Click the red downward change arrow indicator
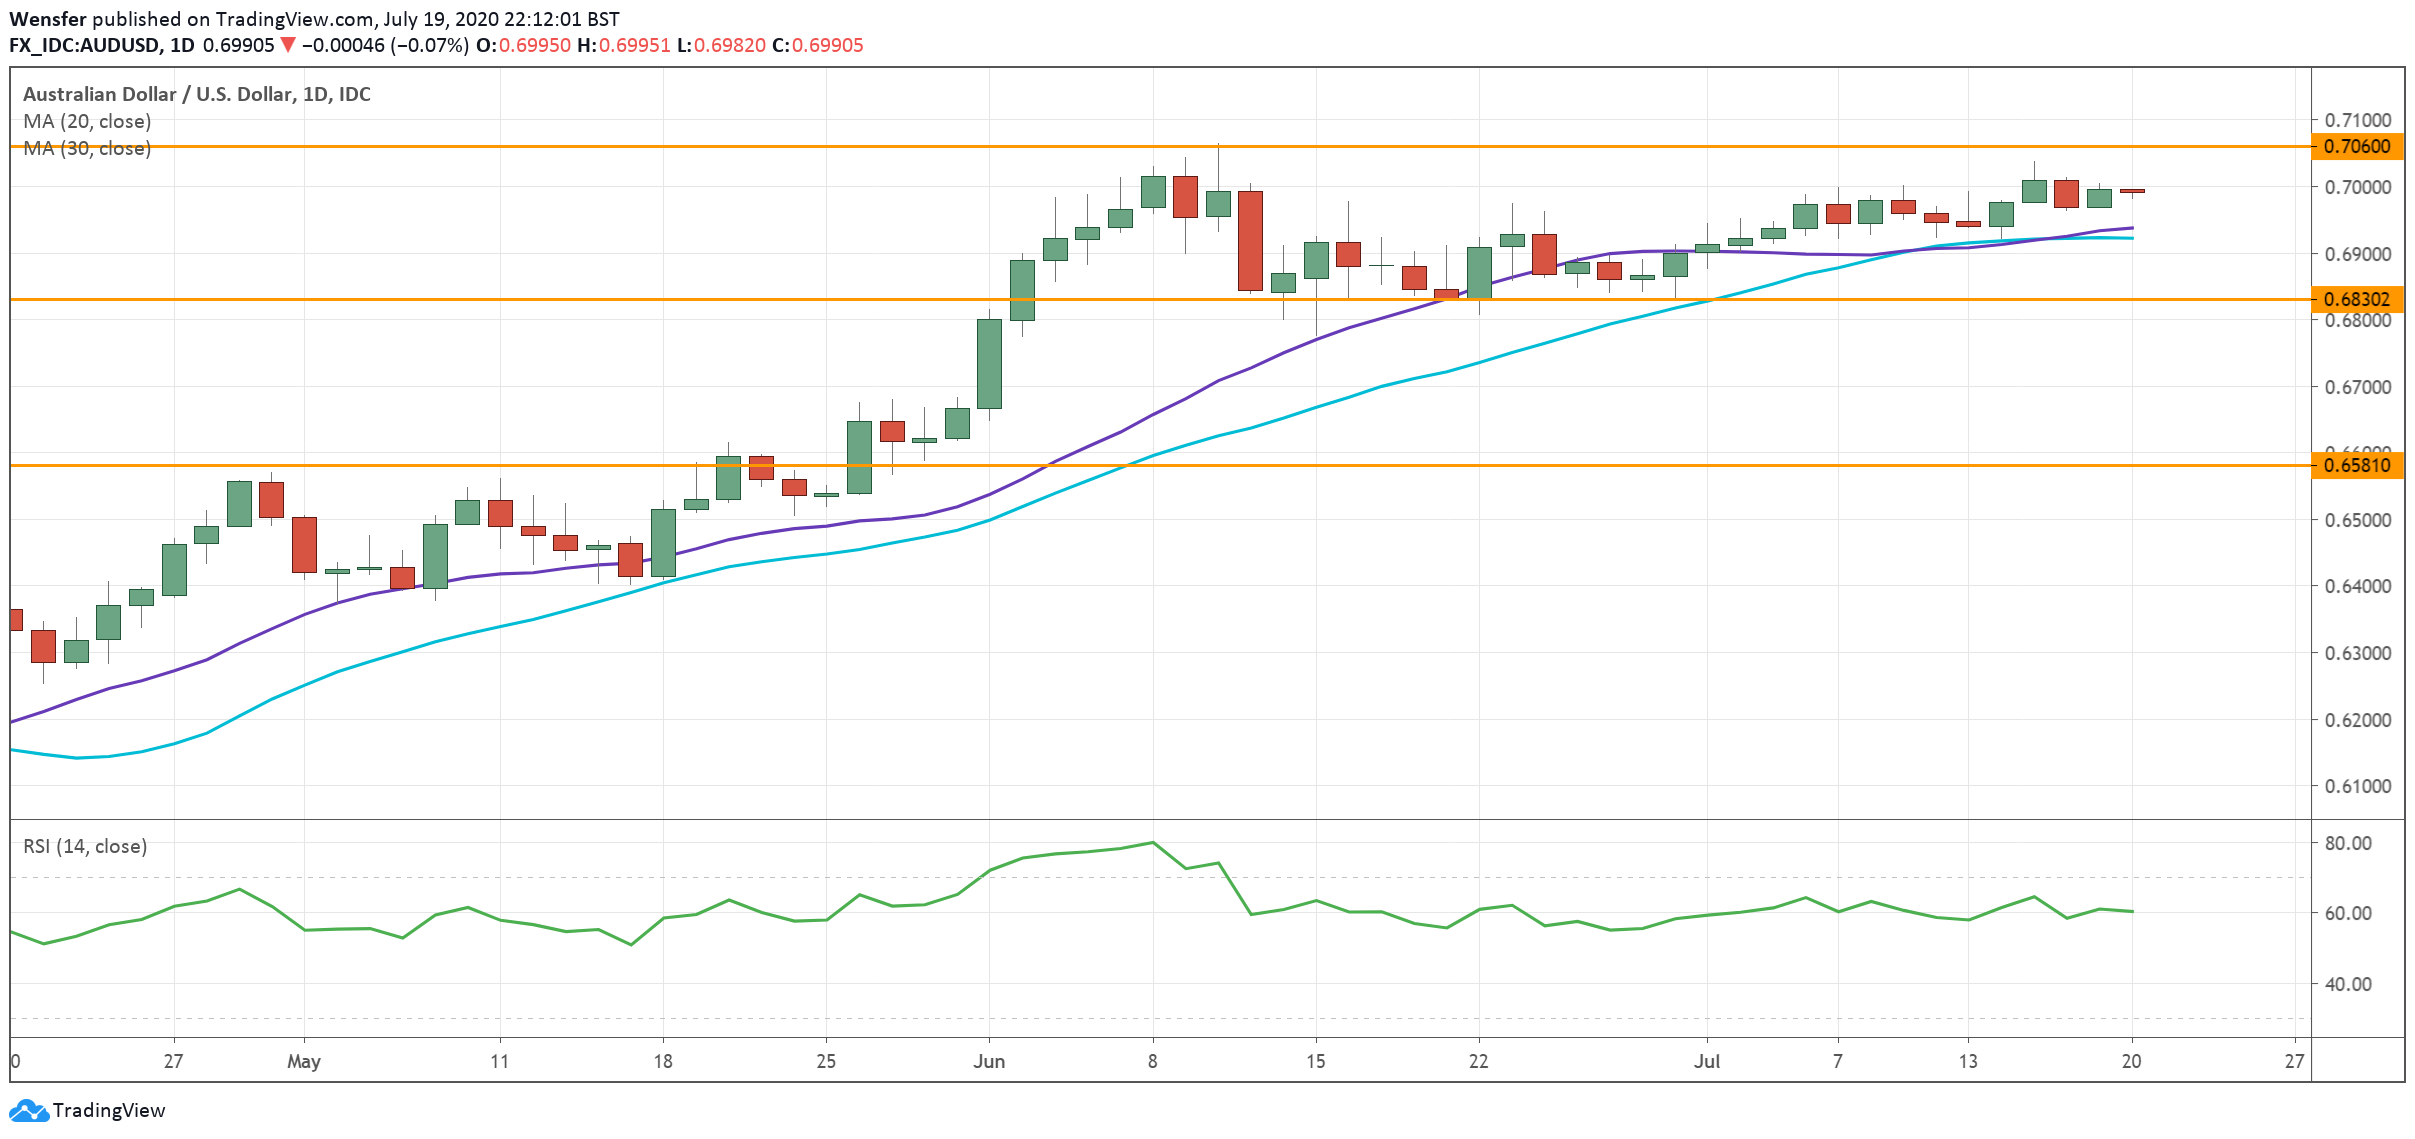The image size is (2415, 1139). pyautogui.click(x=283, y=44)
